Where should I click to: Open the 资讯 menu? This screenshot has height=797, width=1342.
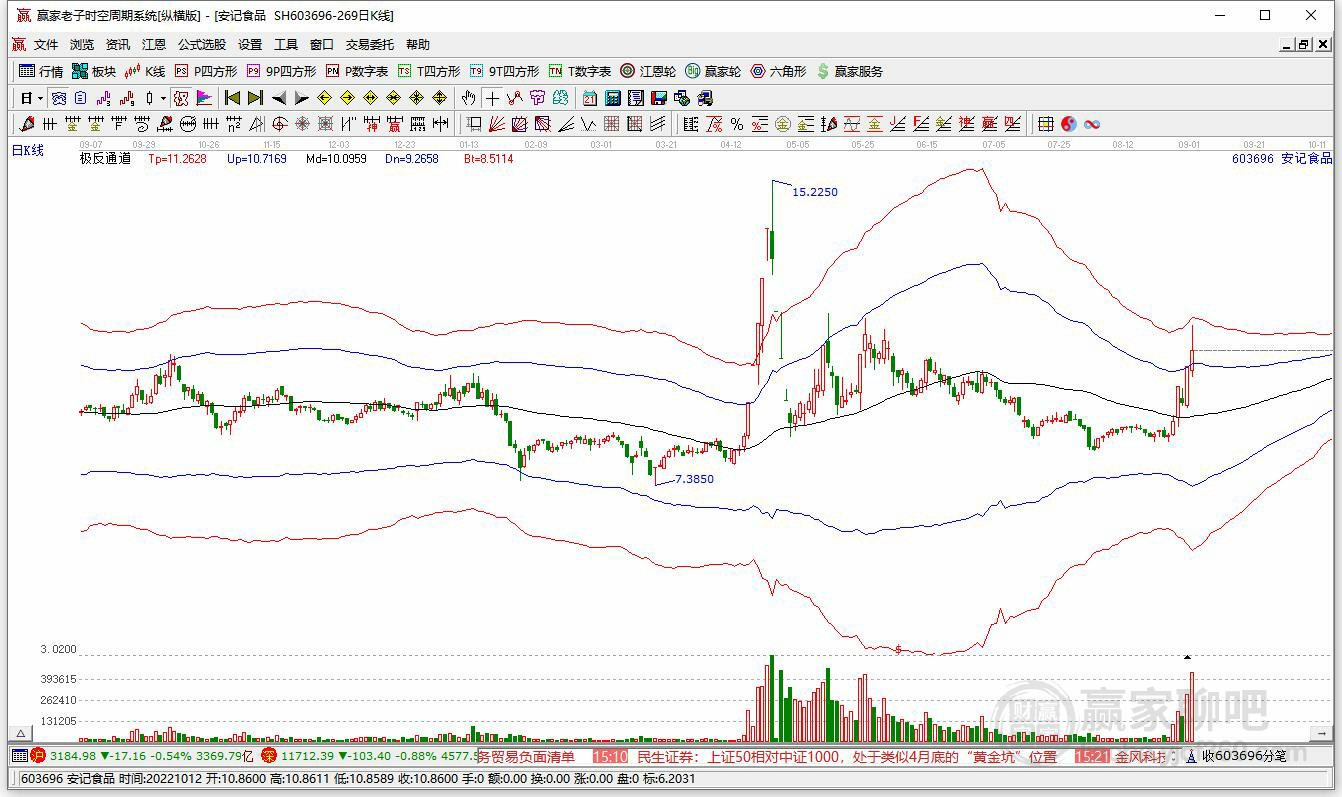pyautogui.click(x=118, y=45)
